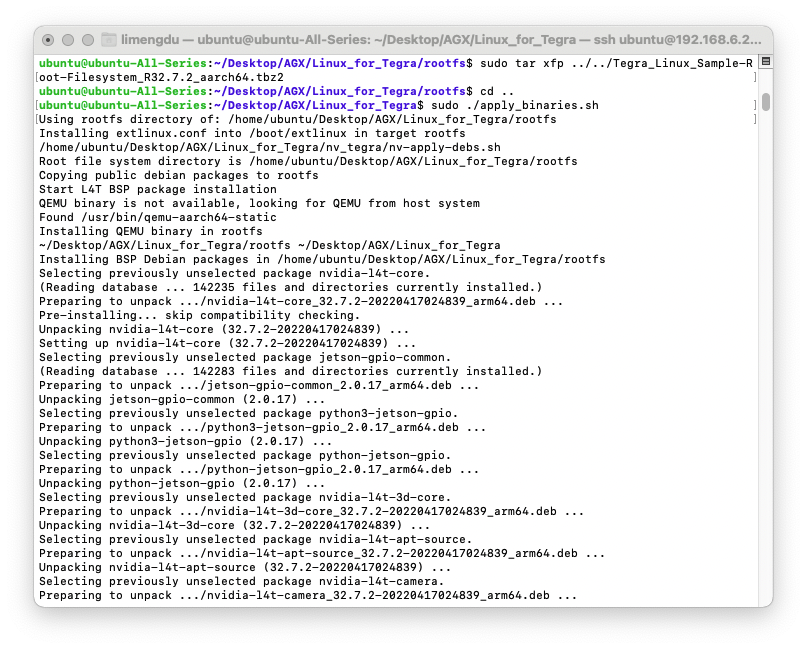Click the window title text 'limengdu — ubuntu@ubuntu-All-Series'
The image size is (807, 649).
tap(244, 40)
